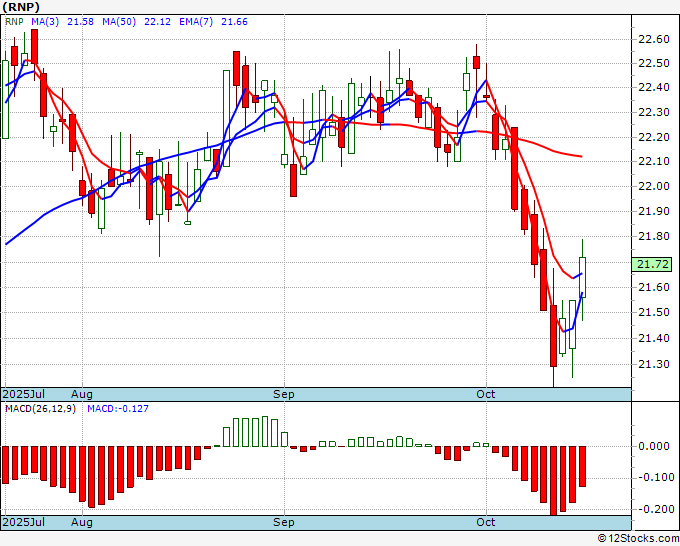Click the current price tag 21.72
The height and width of the screenshot is (546, 680).
[x=652, y=264]
